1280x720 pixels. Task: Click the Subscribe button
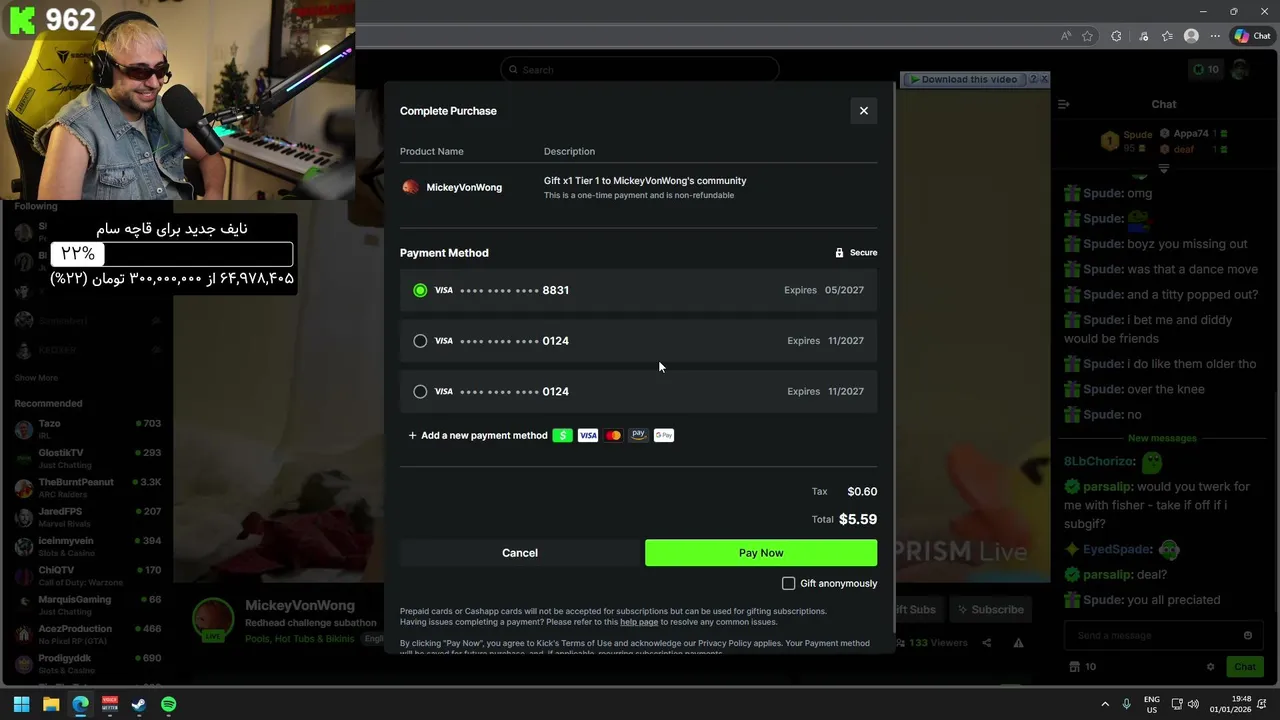990,609
